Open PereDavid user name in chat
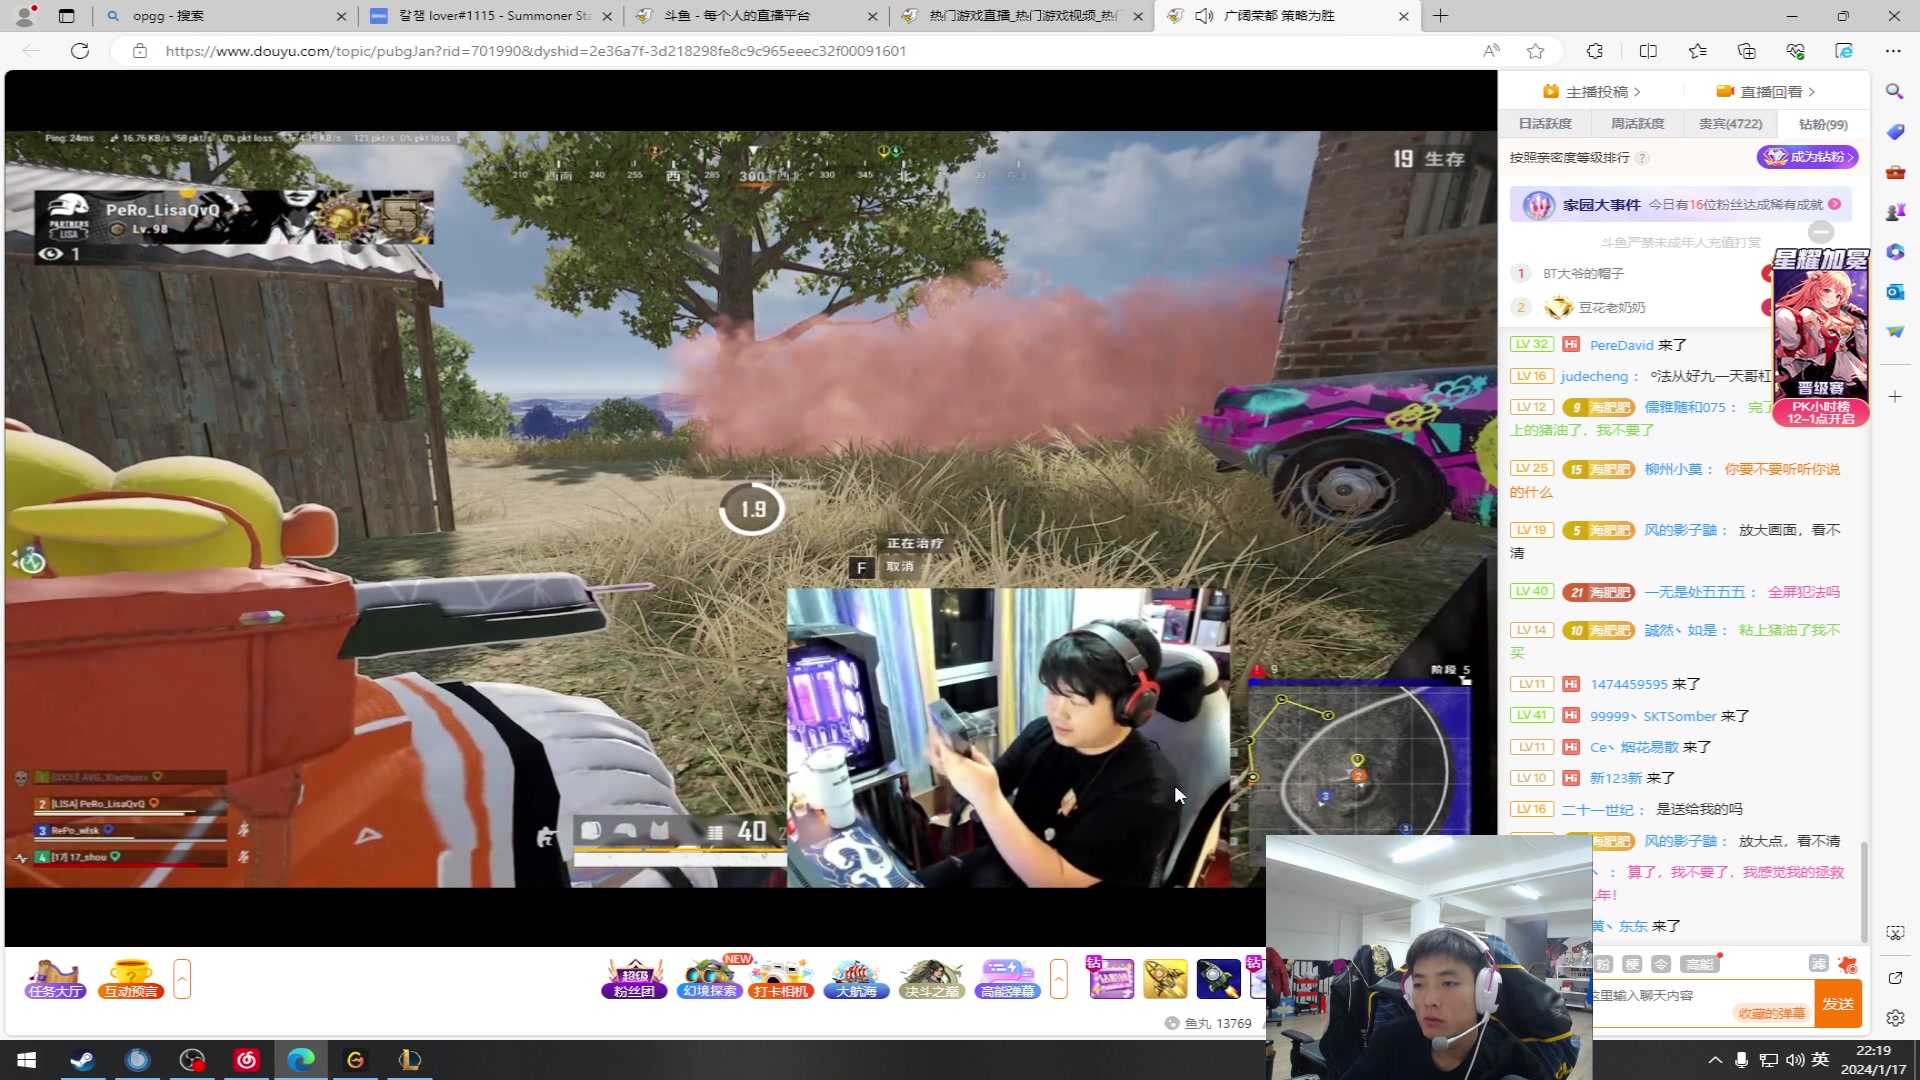 [x=1622, y=345]
